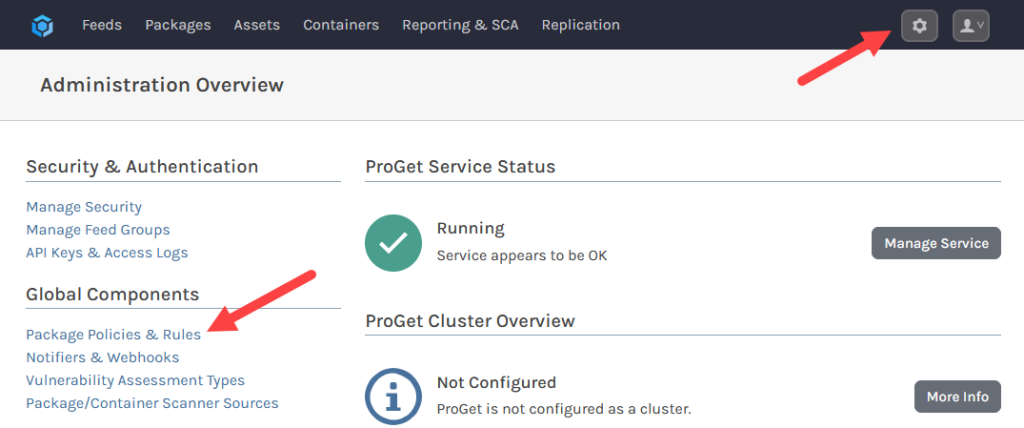Select Assets in the navigation bar
Image resolution: width=1024 pixels, height=428 pixels.
click(x=257, y=25)
